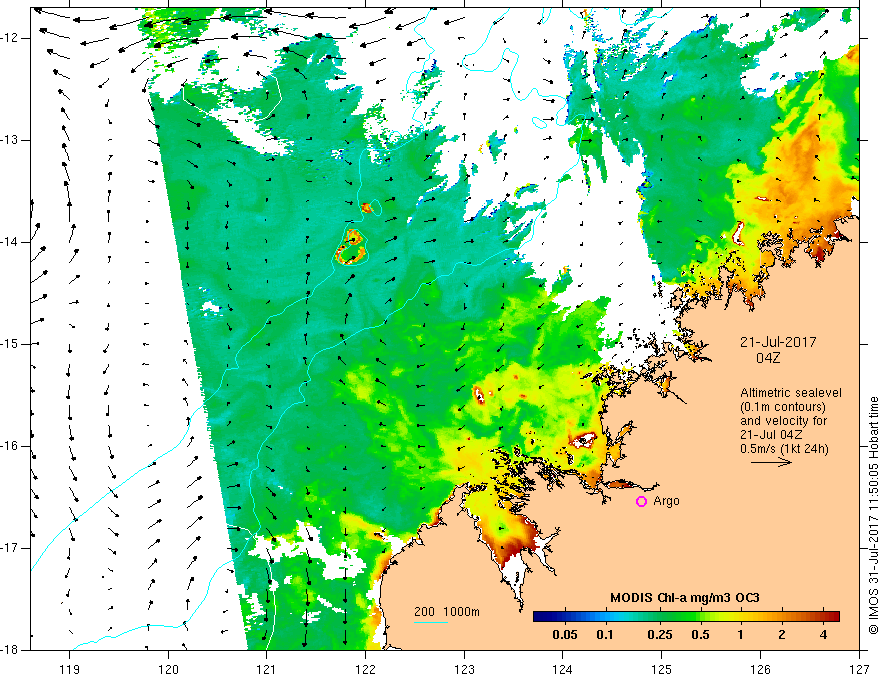Click latitude axis label '-13'
This screenshot has height=680, width=880.
click(x=10, y=140)
